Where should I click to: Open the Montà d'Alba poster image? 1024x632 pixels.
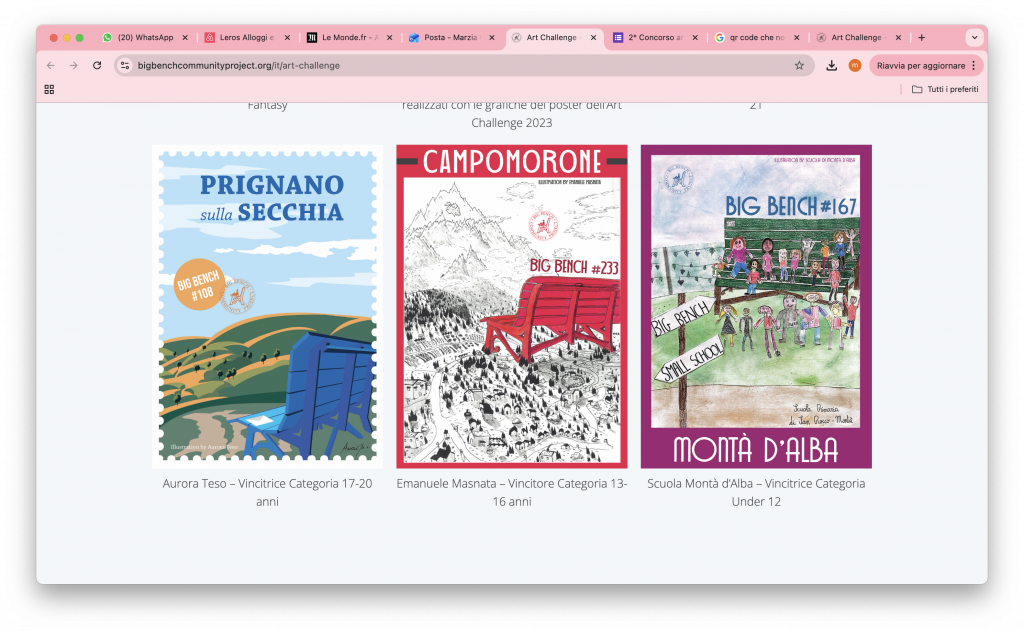(x=756, y=306)
